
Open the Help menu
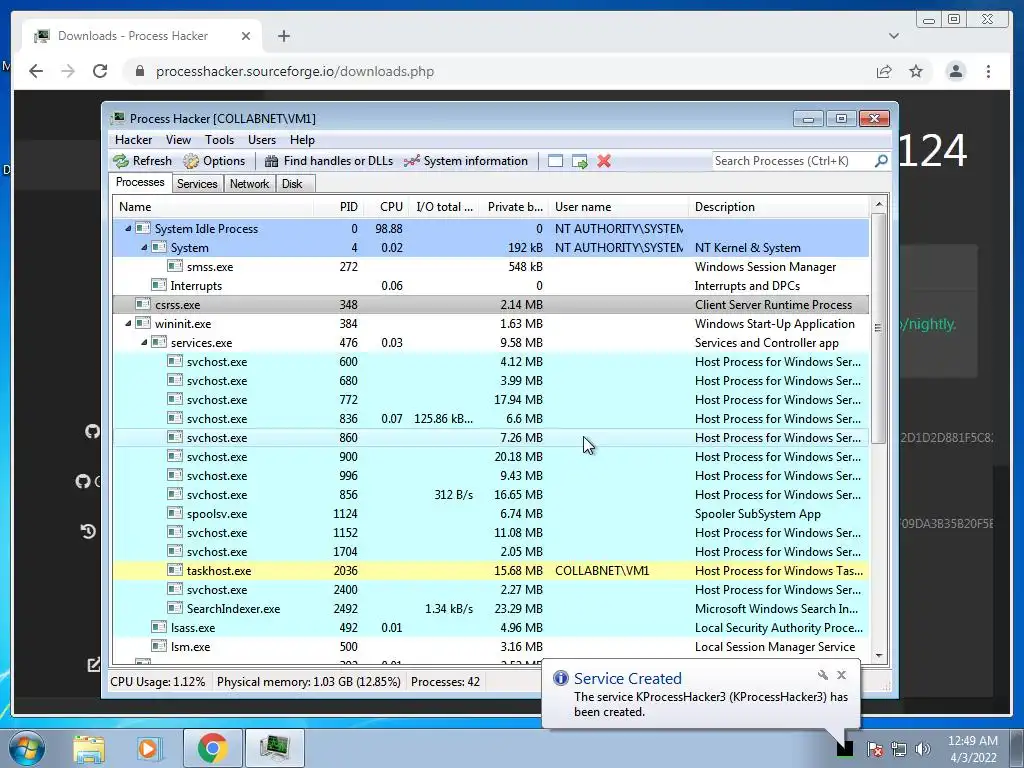tap(302, 140)
